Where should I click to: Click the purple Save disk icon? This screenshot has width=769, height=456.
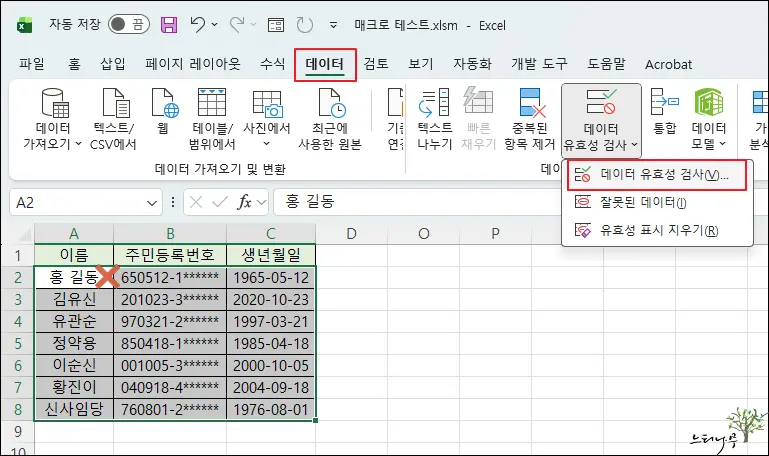pos(169,25)
